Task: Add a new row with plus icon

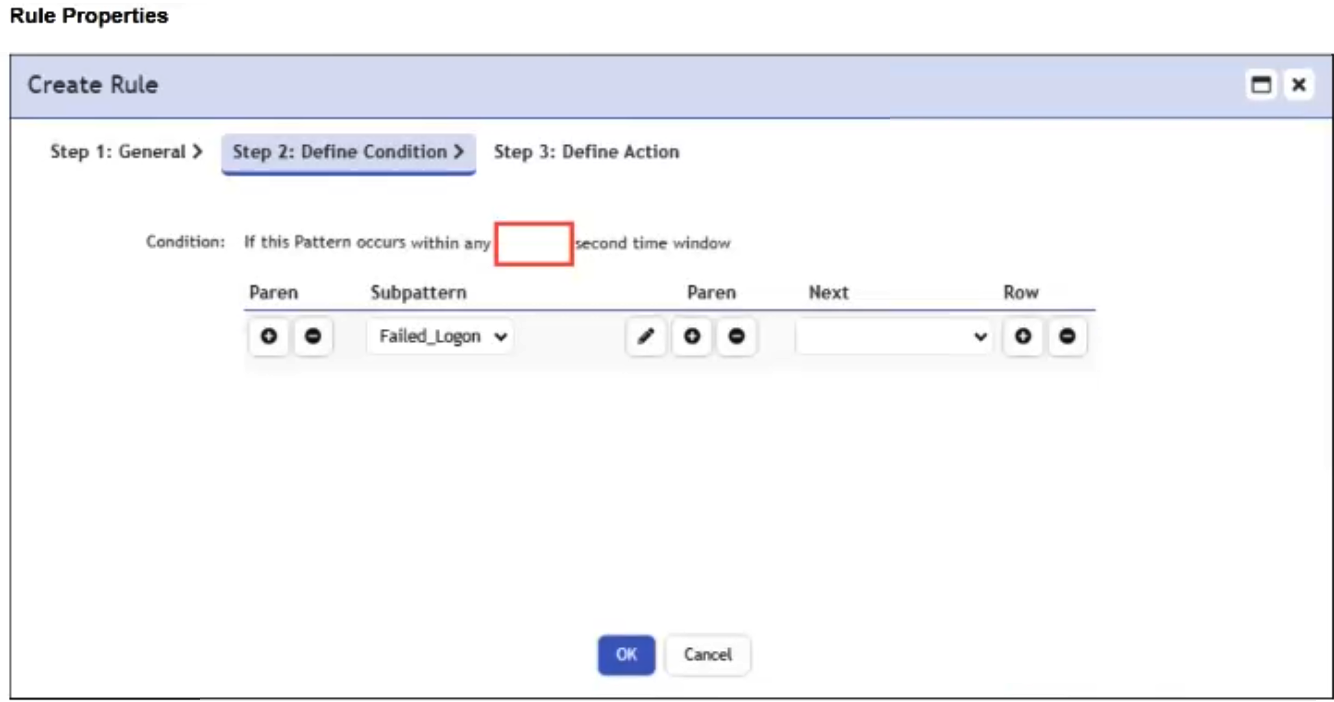Action: point(1022,337)
